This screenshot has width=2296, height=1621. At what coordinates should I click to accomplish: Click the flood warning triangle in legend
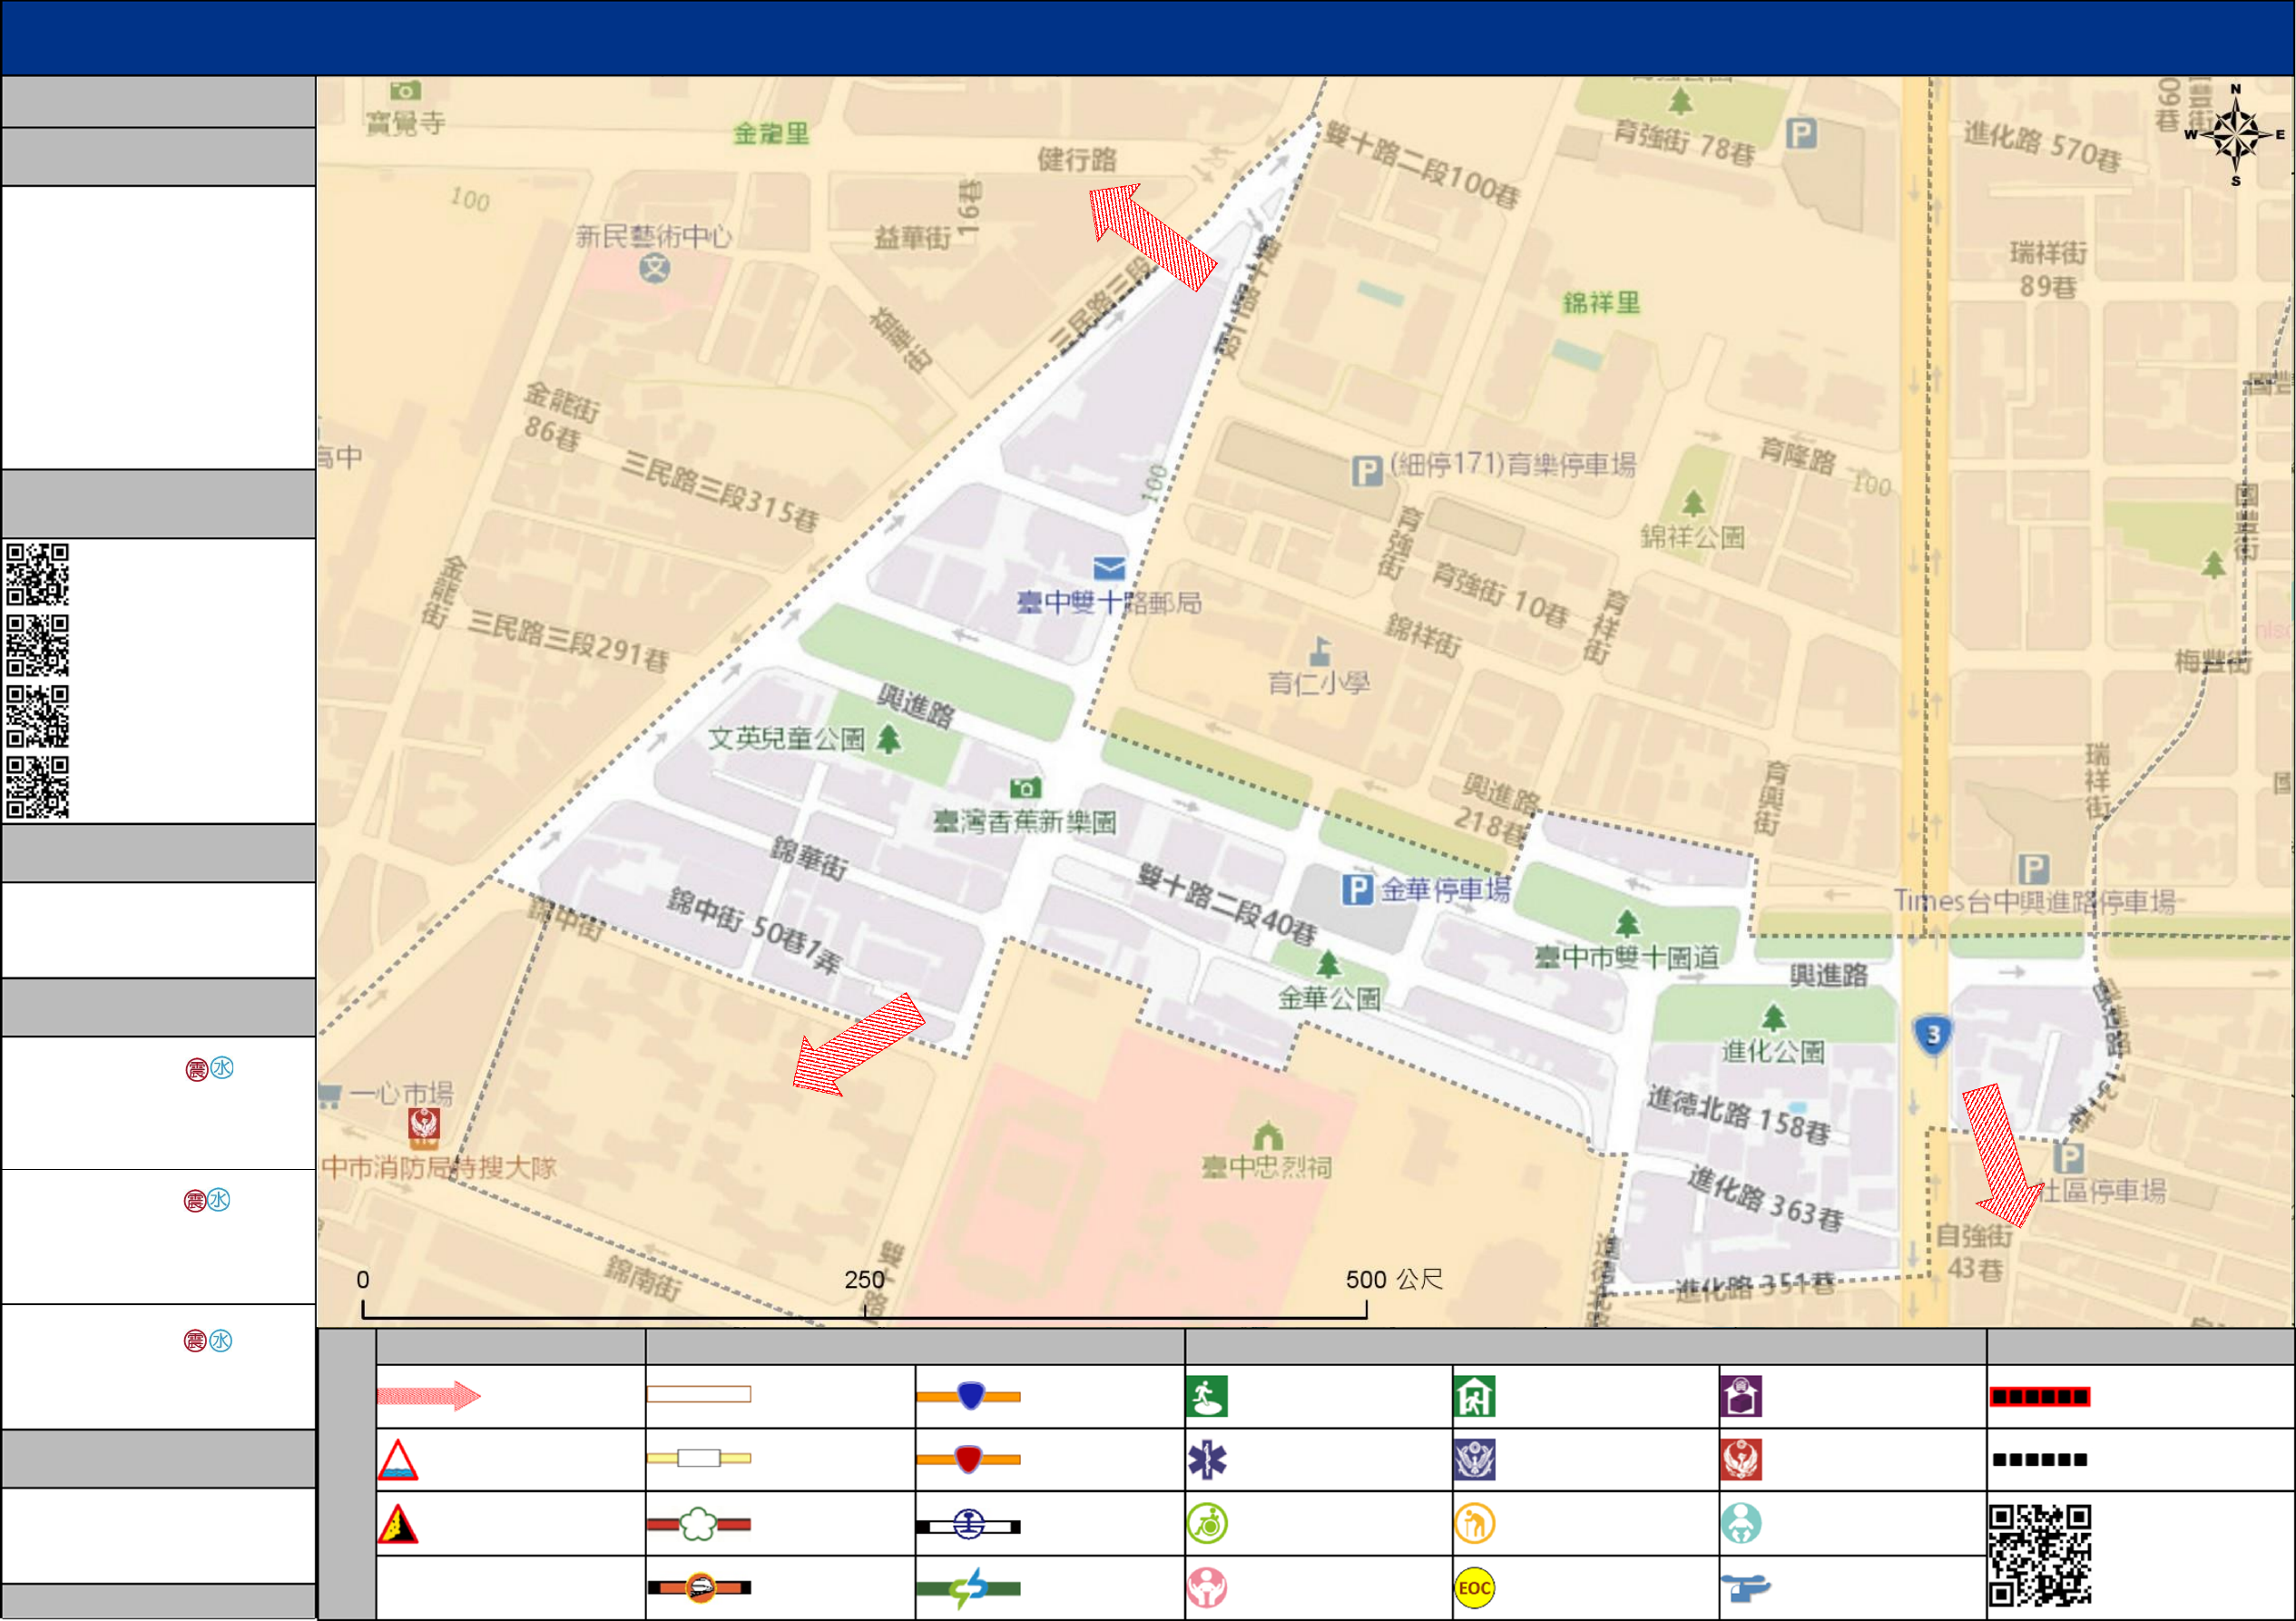coord(398,1460)
